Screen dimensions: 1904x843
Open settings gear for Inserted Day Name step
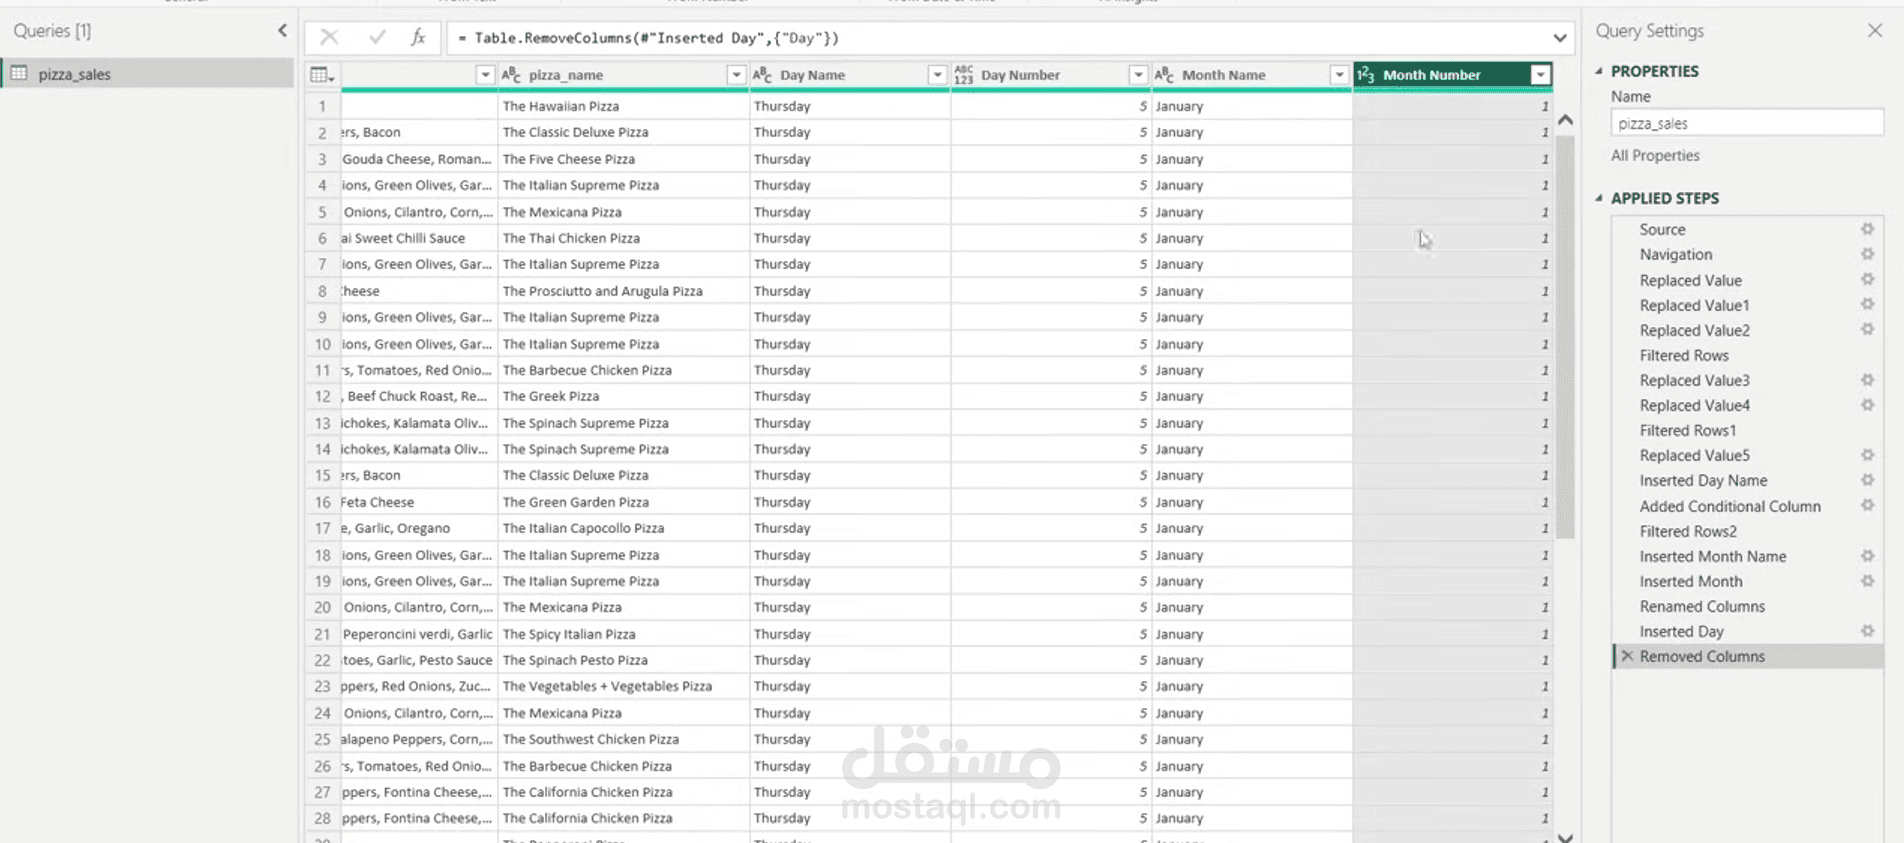(x=1867, y=481)
